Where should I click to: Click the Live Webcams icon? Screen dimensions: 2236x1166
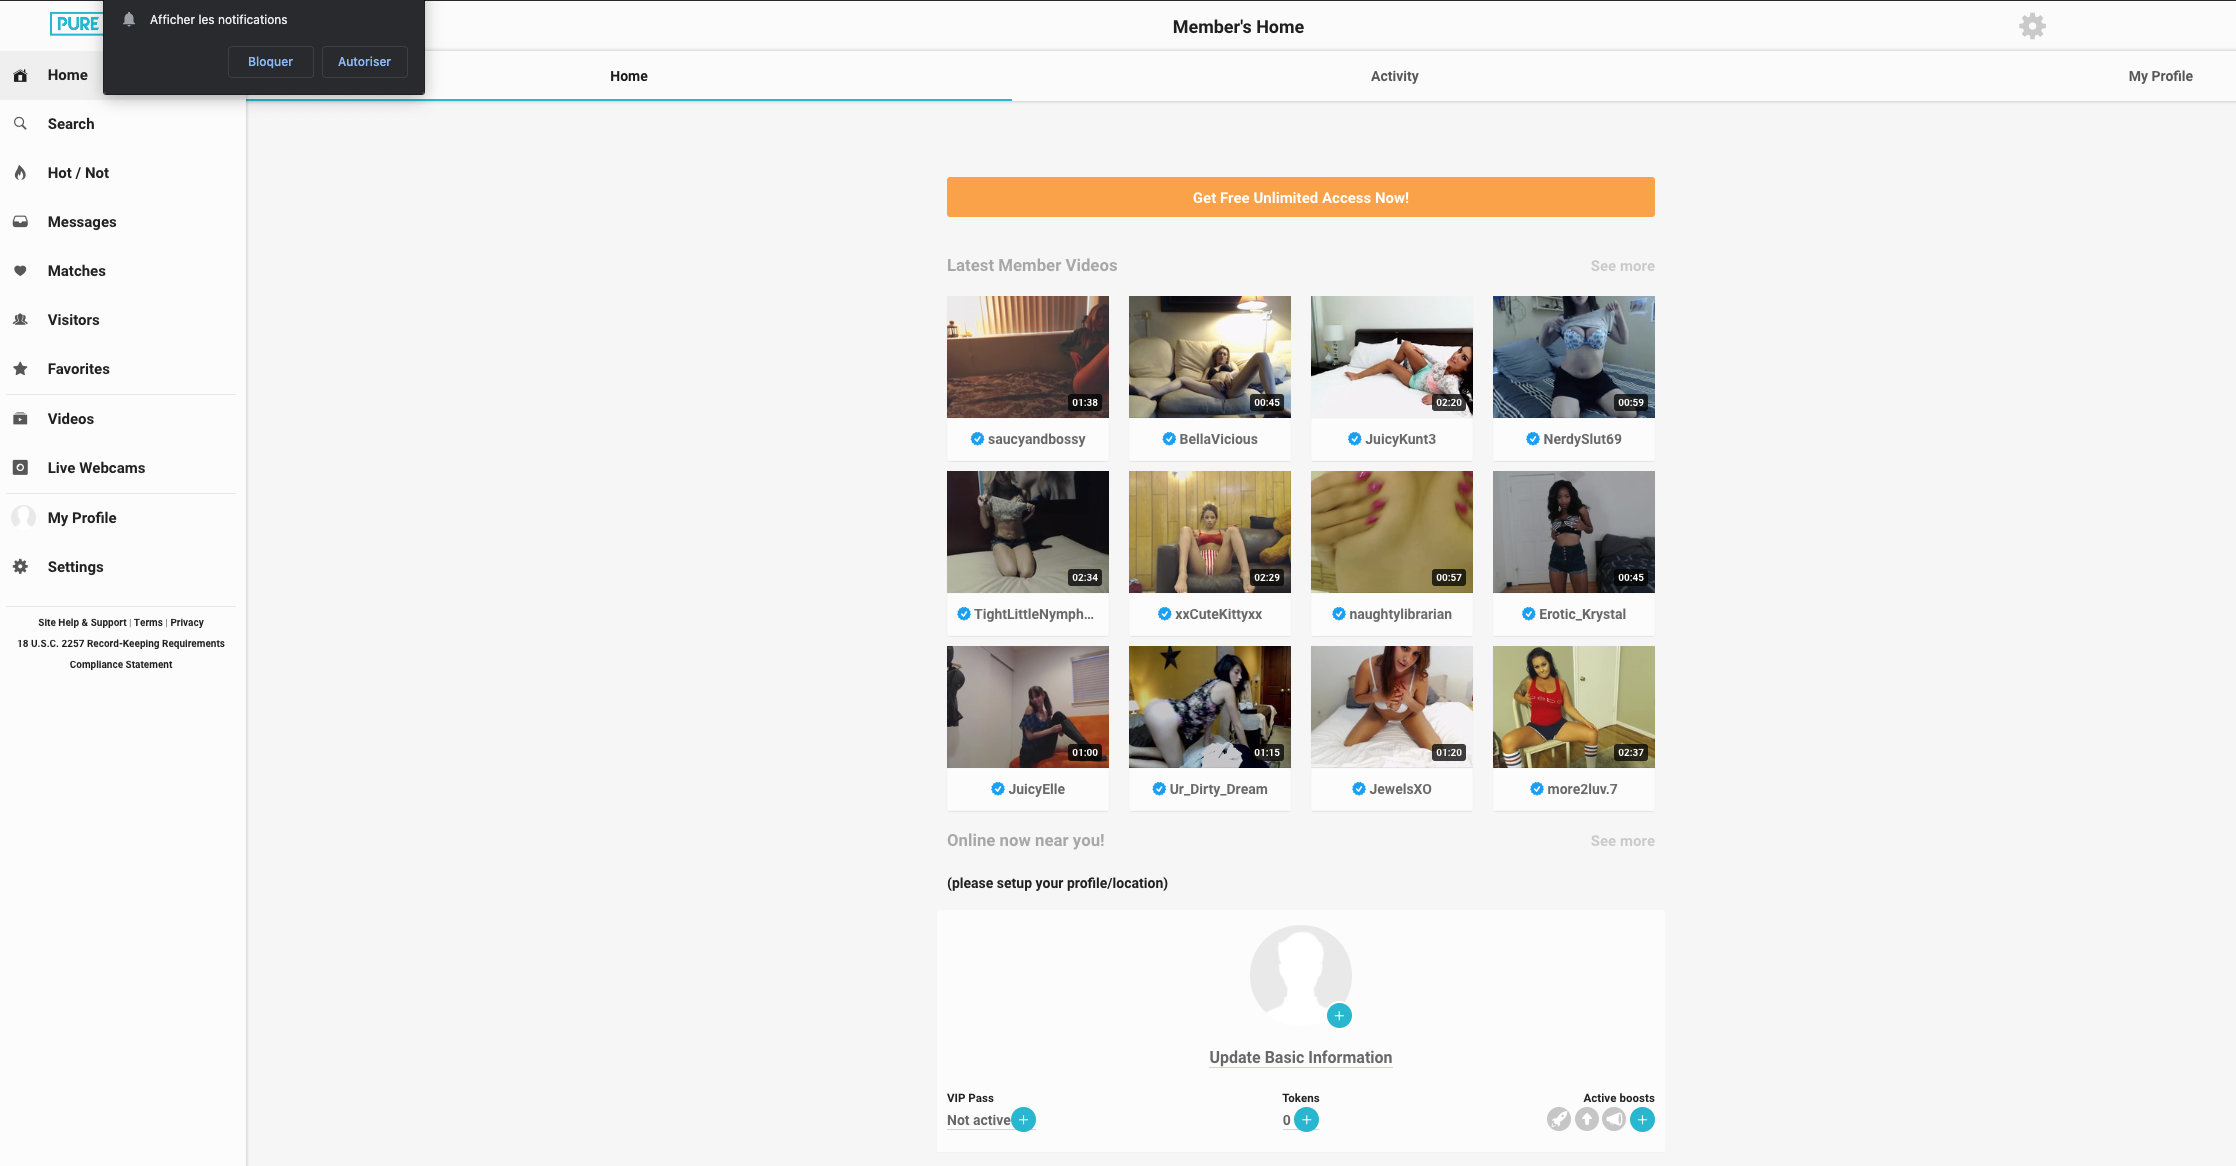(20, 468)
